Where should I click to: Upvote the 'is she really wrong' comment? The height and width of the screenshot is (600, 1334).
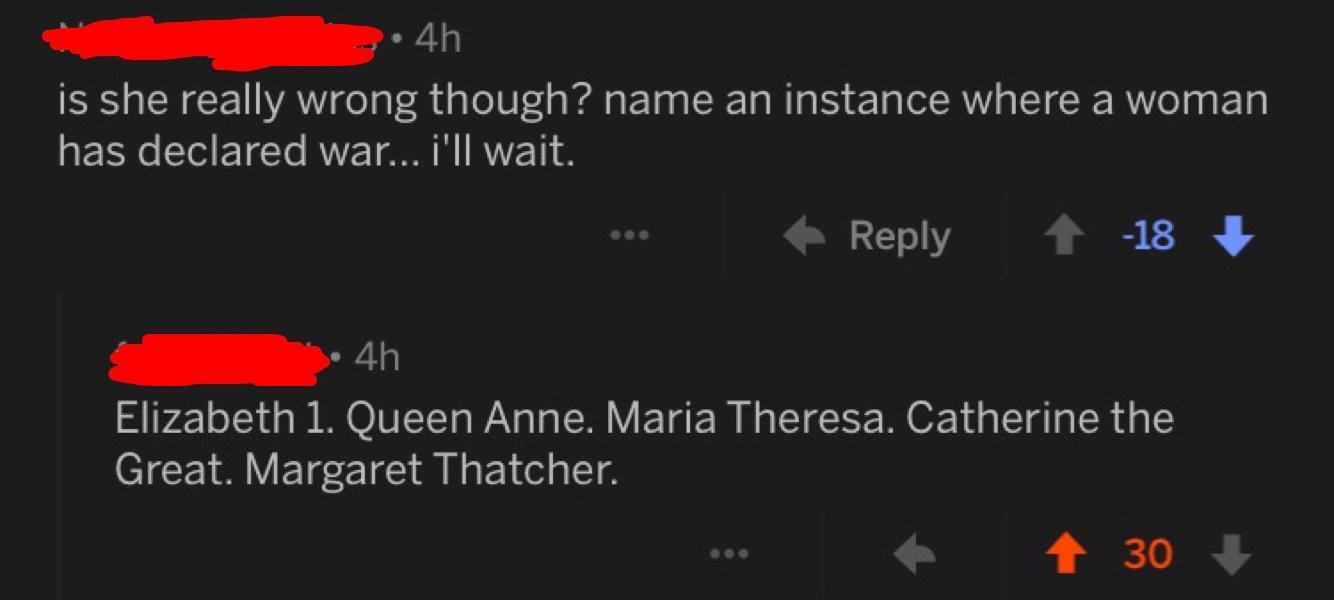[1064, 238]
